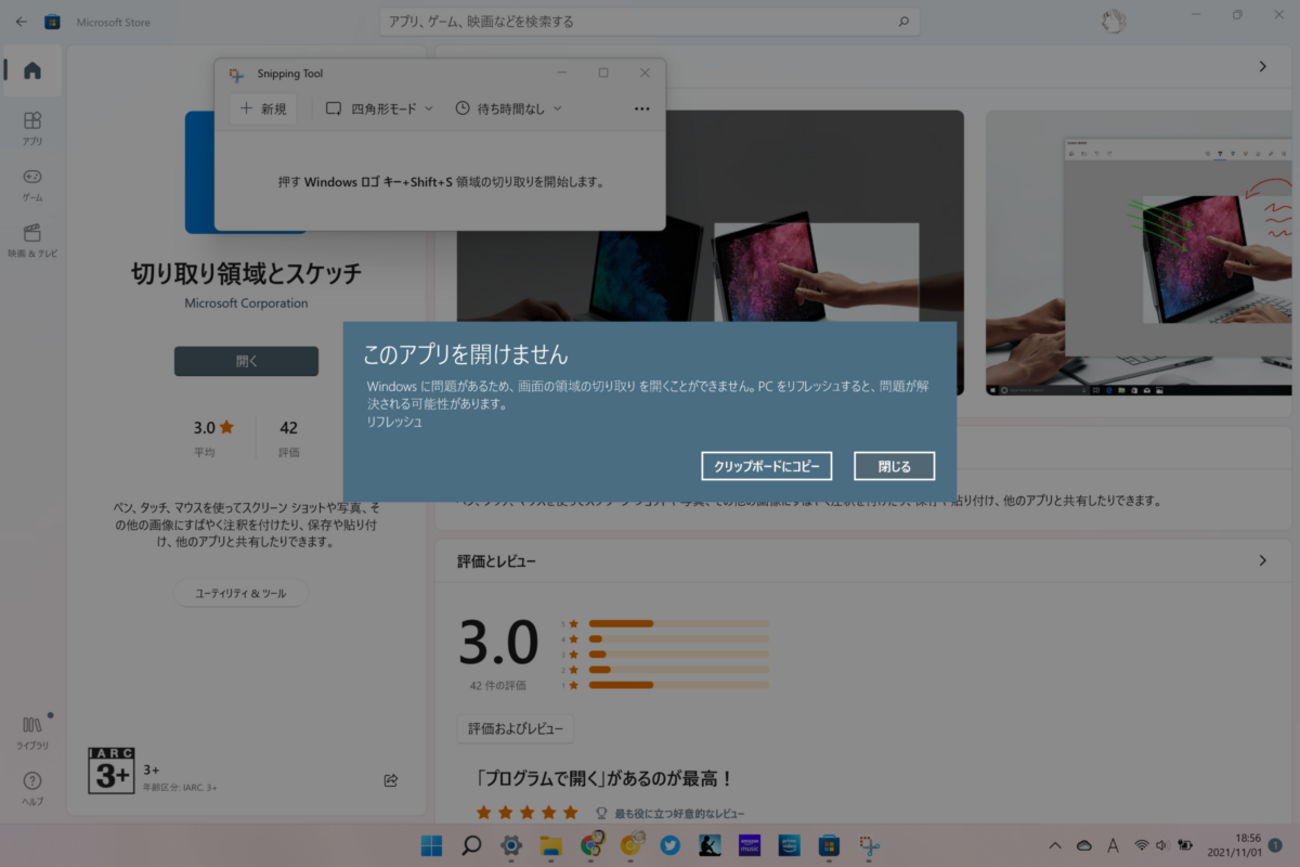The height and width of the screenshot is (867, 1300).
Task: Open the Kindle app in the taskbar
Action: (710, 846)
